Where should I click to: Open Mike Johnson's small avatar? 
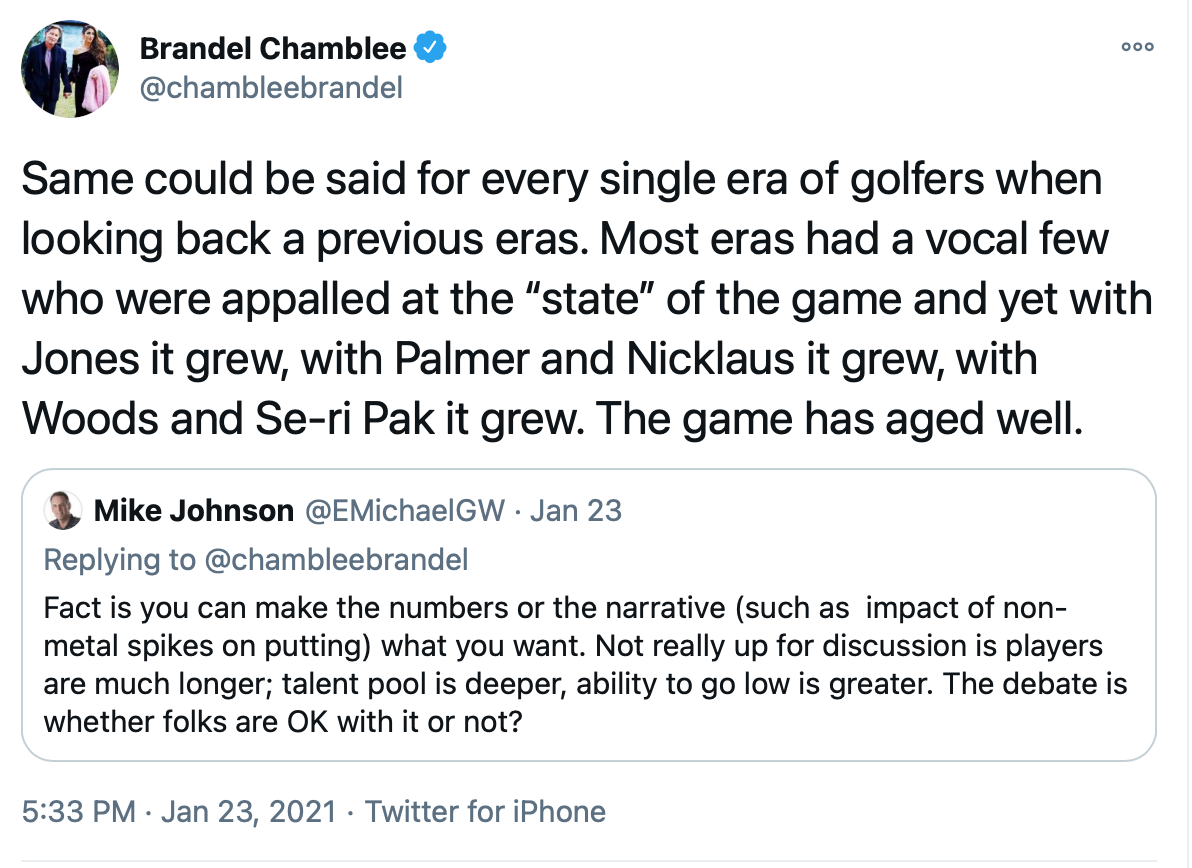point(63,511)
